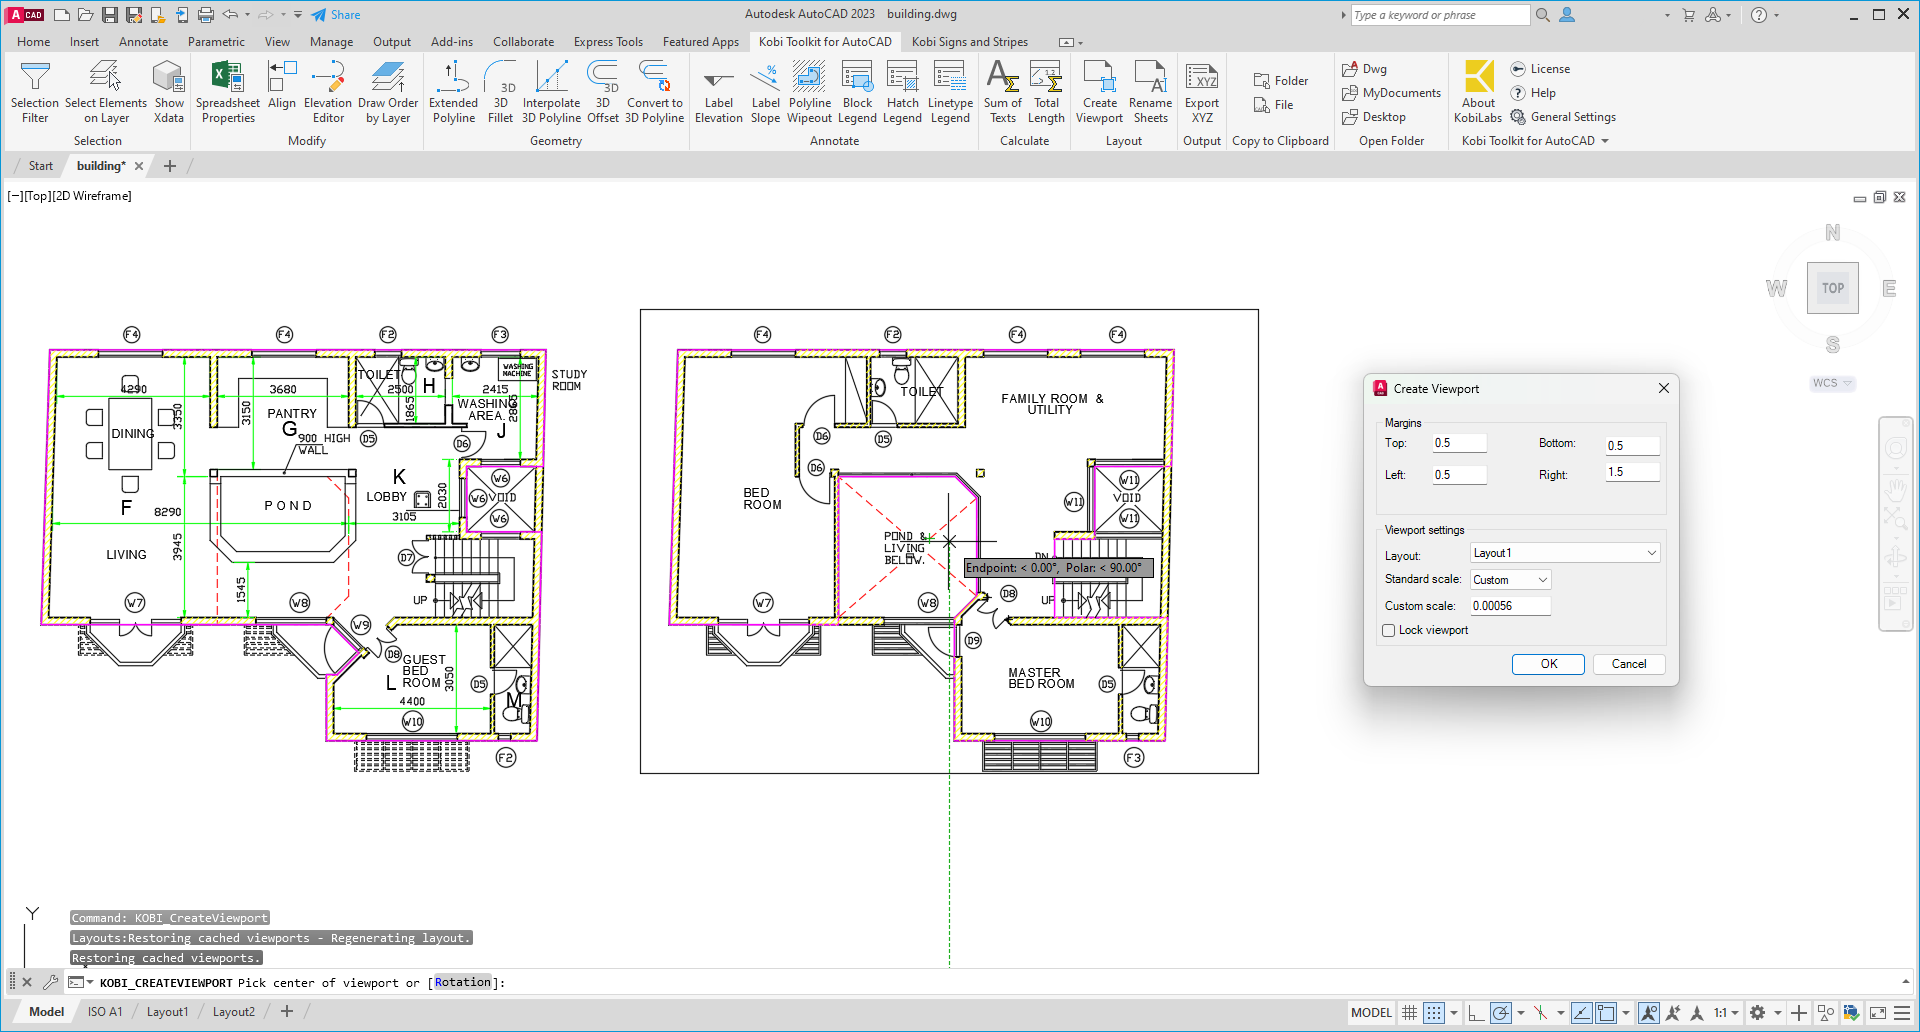1920x1032 pixels.
Task: Click OK in Create Viewport dialog
Action: (1548, 664)
